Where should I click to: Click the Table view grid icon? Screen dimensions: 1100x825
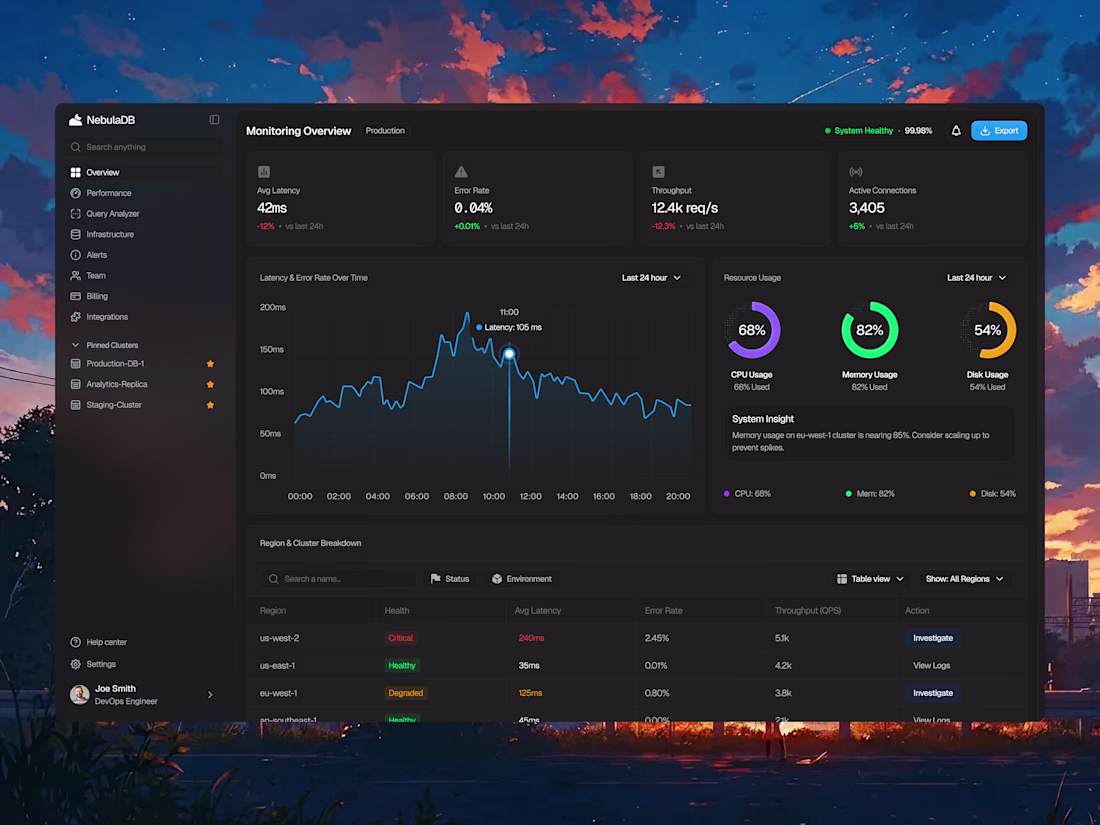[842, 579]
